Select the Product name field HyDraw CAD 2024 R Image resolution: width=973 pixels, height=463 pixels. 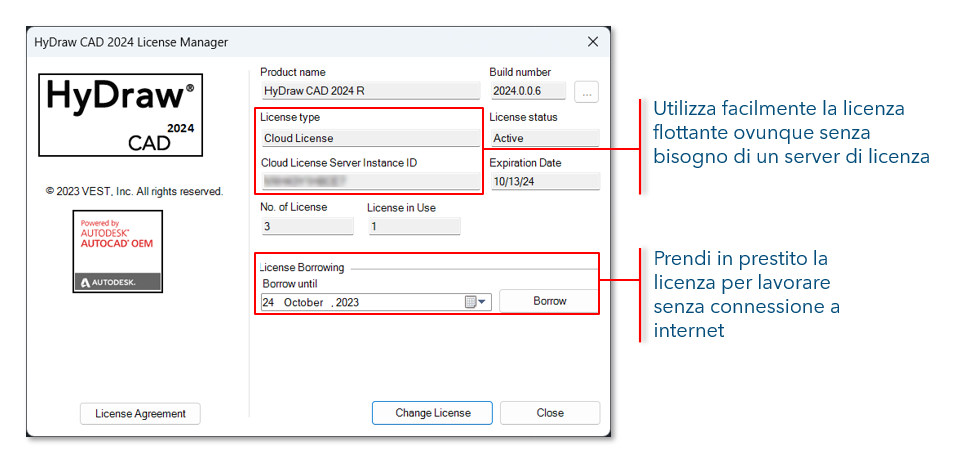(x=370, y=91)
